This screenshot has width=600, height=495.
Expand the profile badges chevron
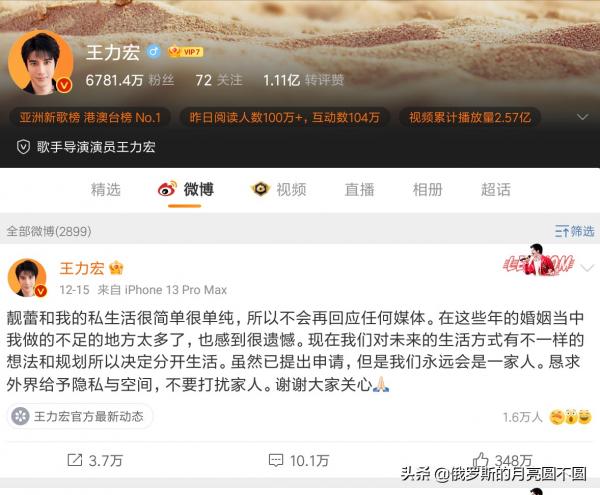pyautogui.click(x=582, y=117)
